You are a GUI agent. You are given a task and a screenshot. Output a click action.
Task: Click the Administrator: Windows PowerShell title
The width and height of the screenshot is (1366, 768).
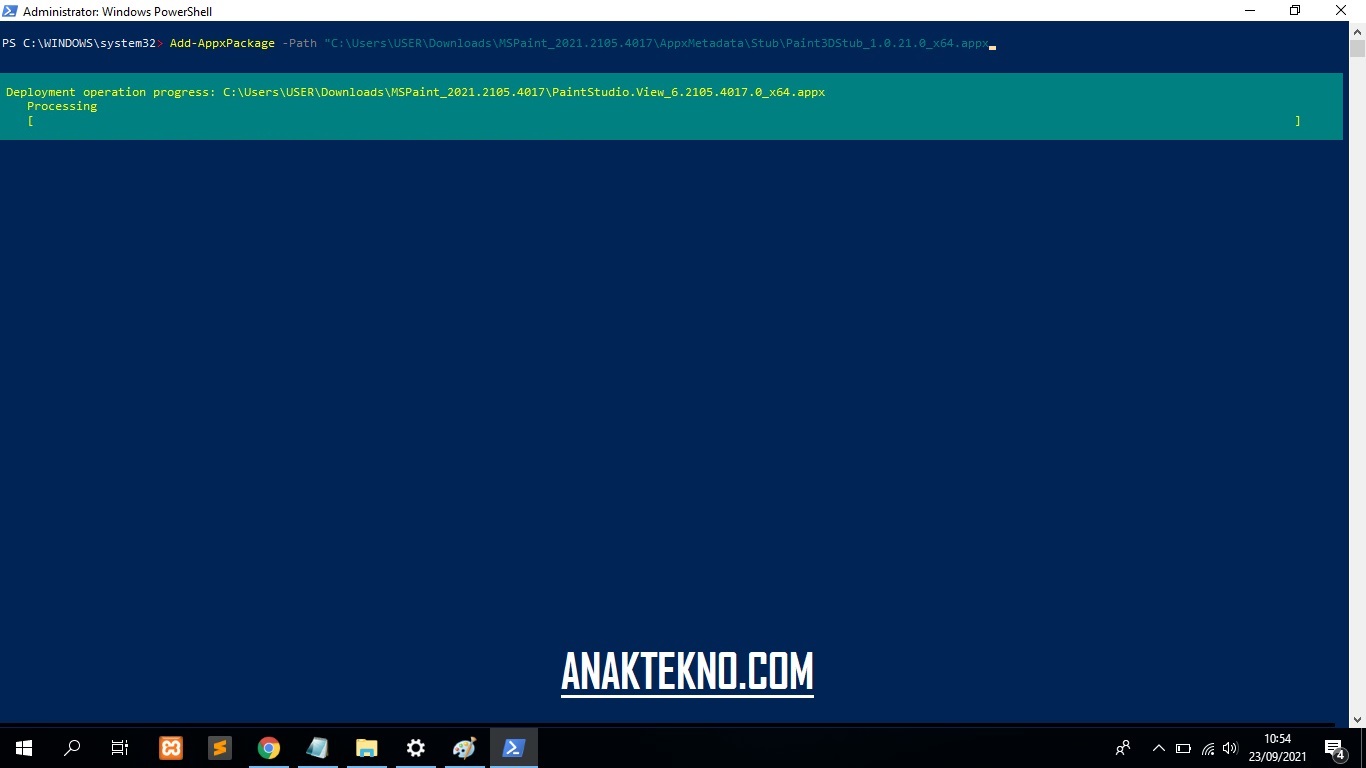(x=117, y=11)
